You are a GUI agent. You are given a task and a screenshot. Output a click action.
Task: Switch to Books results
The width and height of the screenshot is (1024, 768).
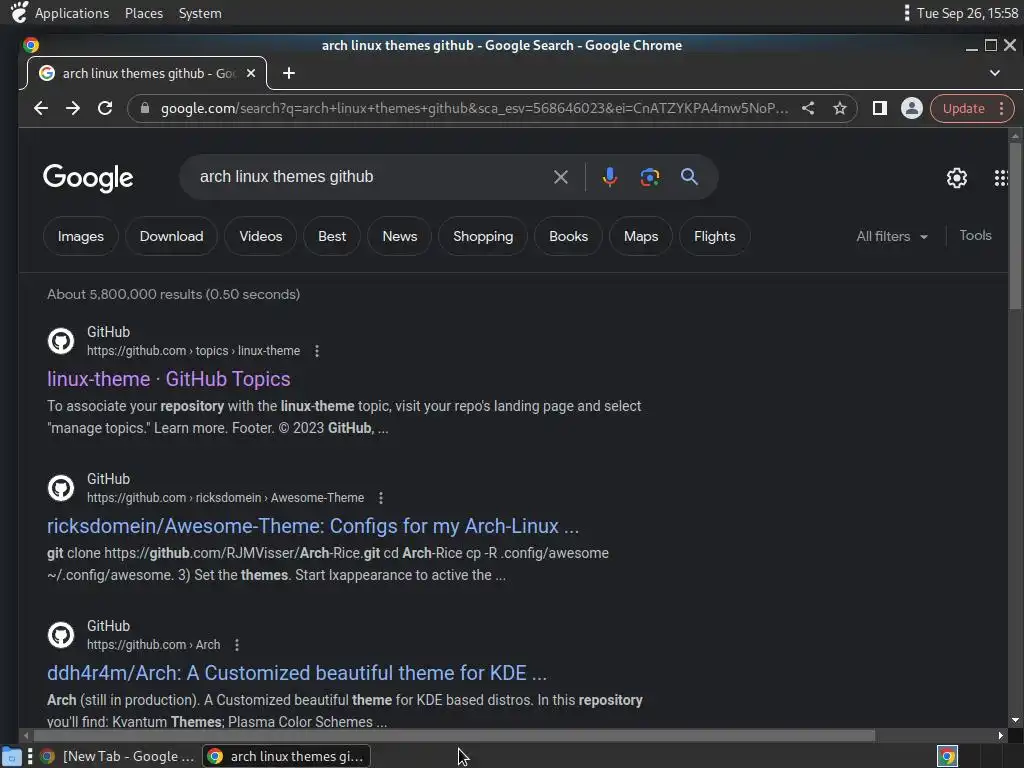click(x=568, y=236)
